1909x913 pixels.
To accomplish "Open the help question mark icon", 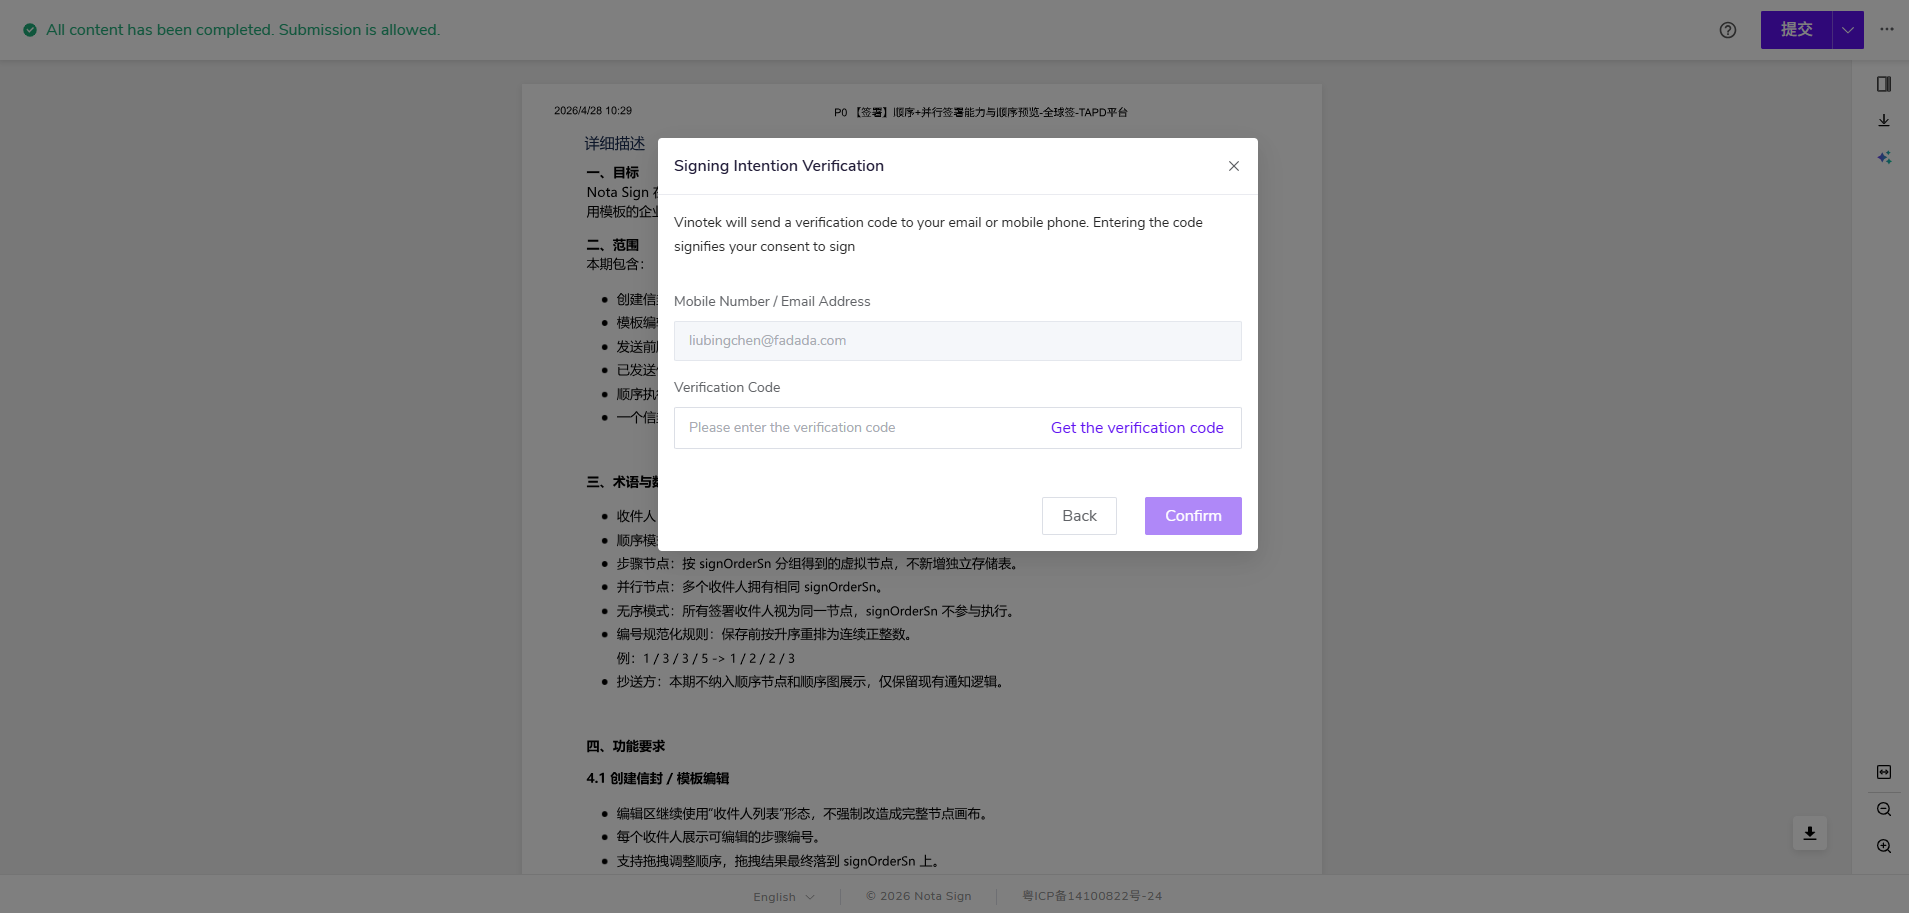I will click(x=1727, y=30).
